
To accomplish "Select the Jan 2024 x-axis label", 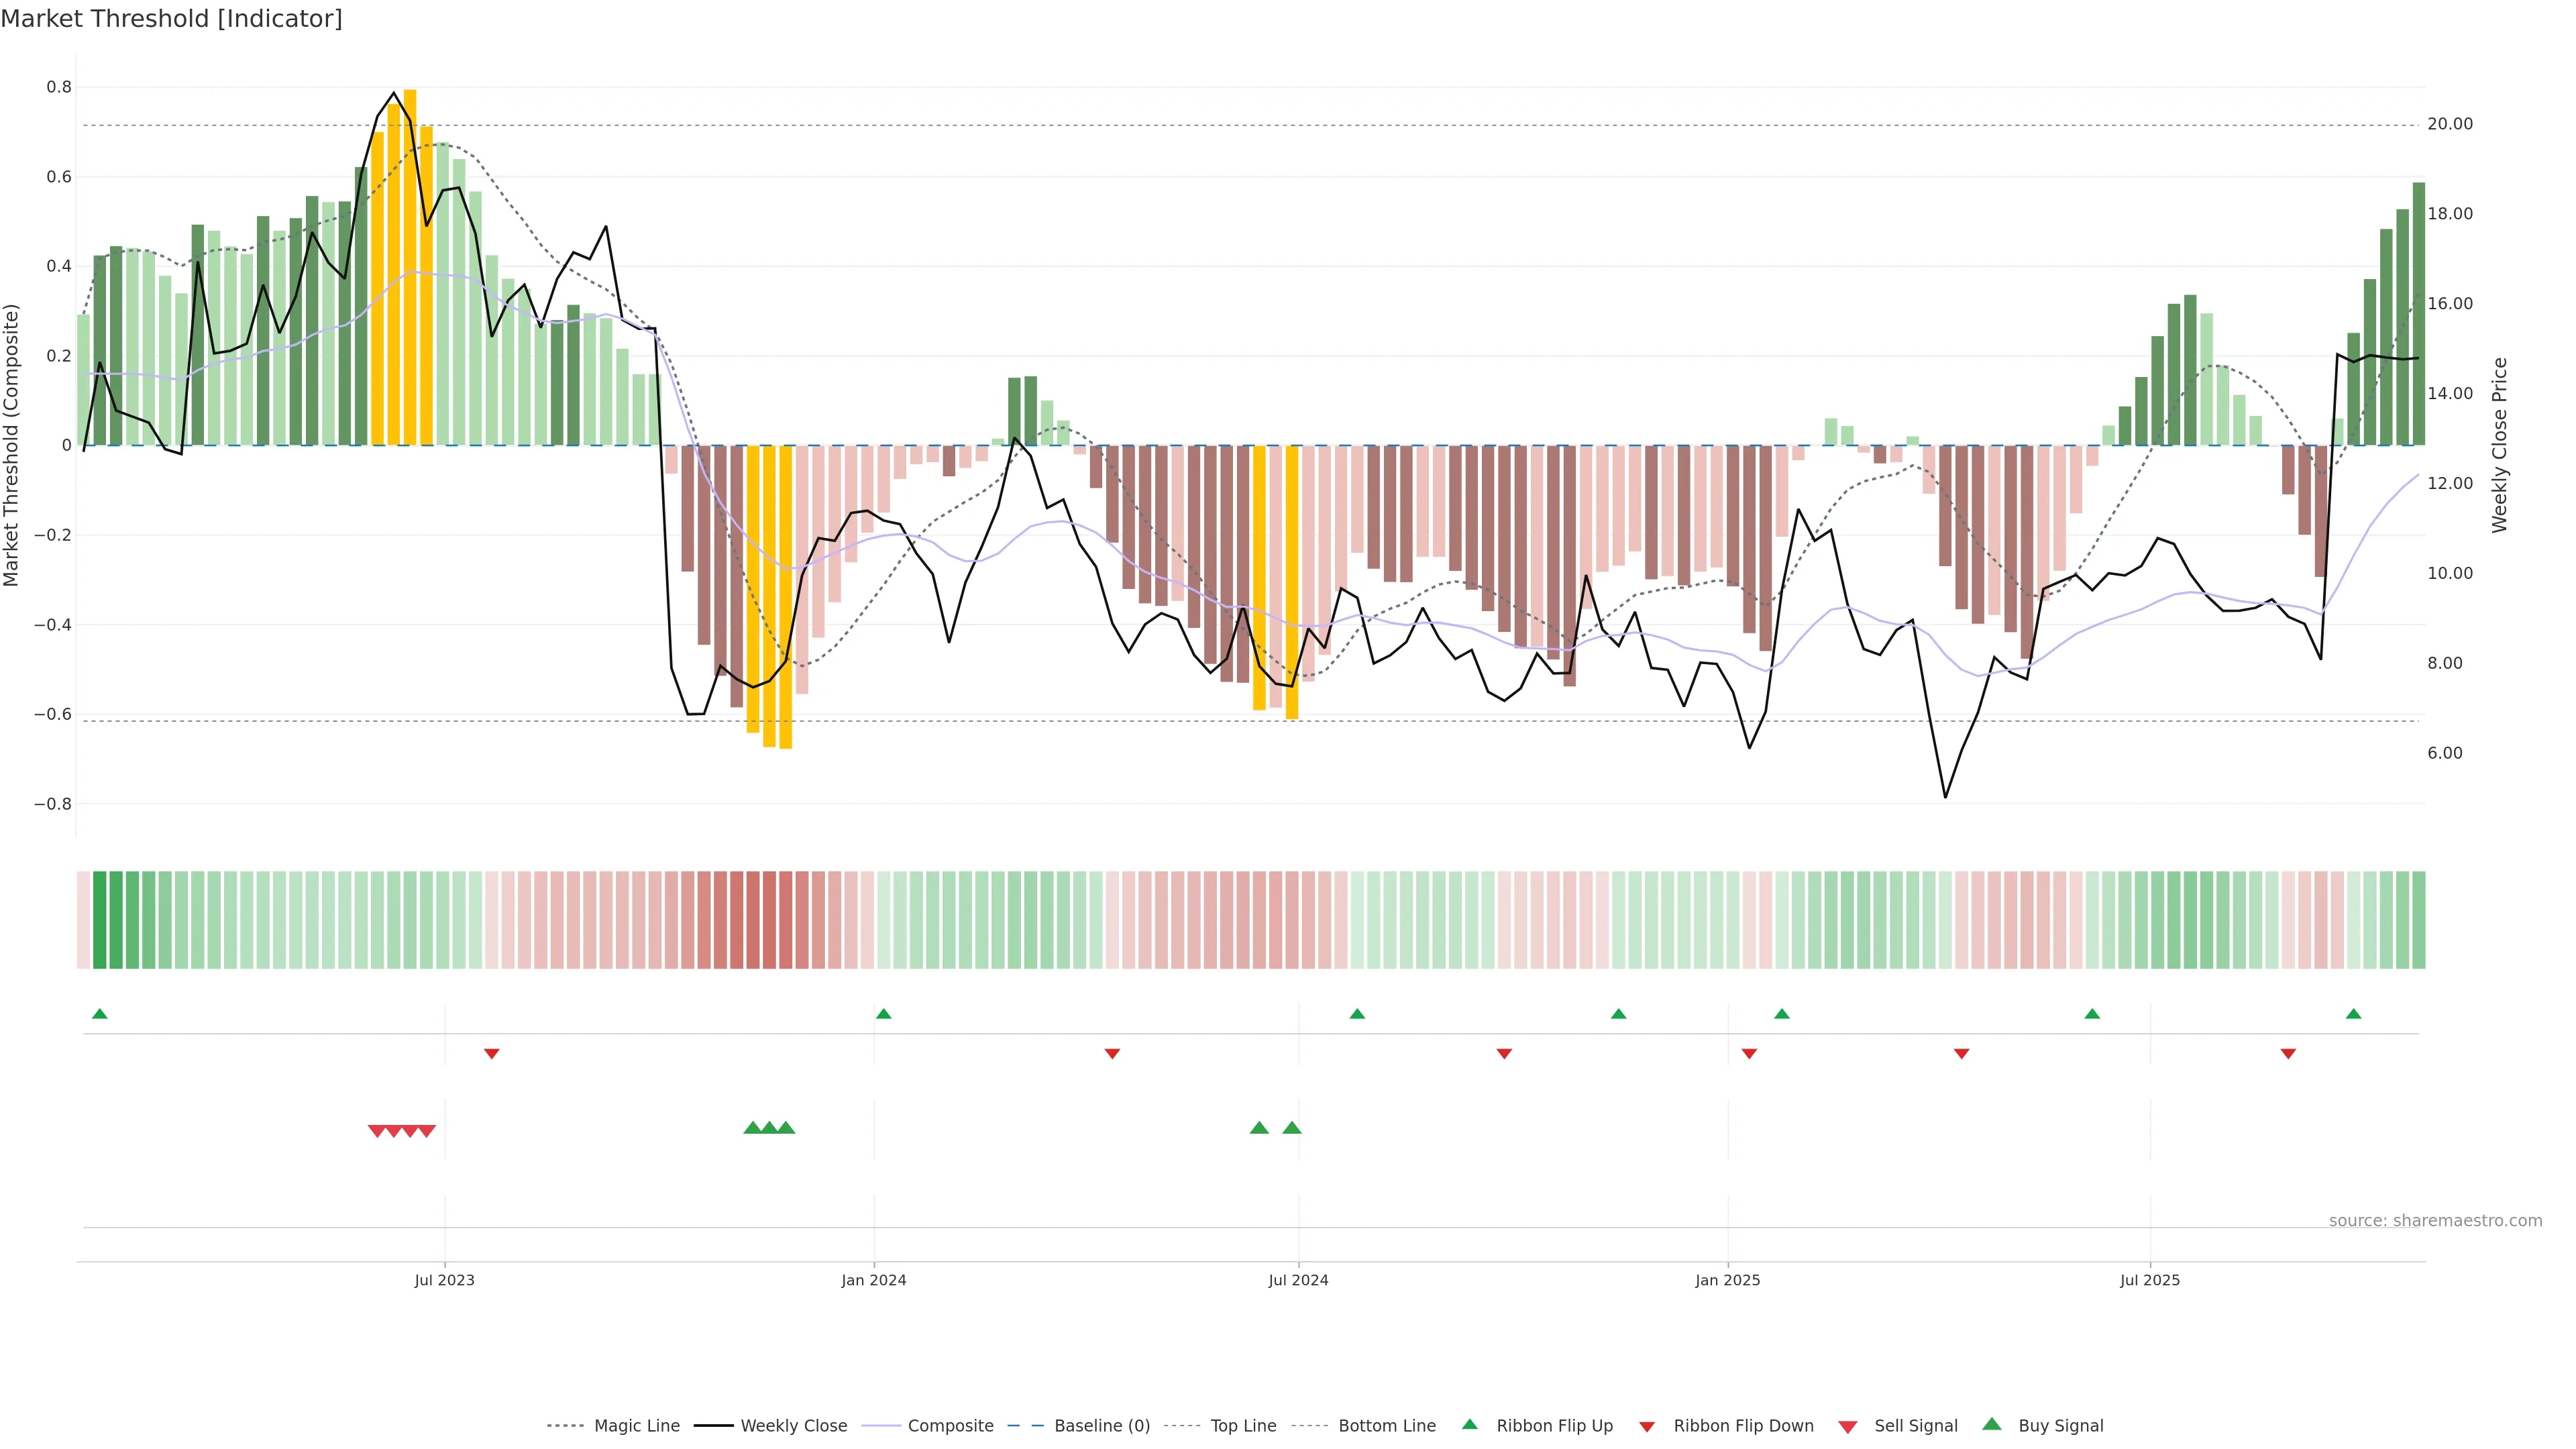I will (873, 1280).
